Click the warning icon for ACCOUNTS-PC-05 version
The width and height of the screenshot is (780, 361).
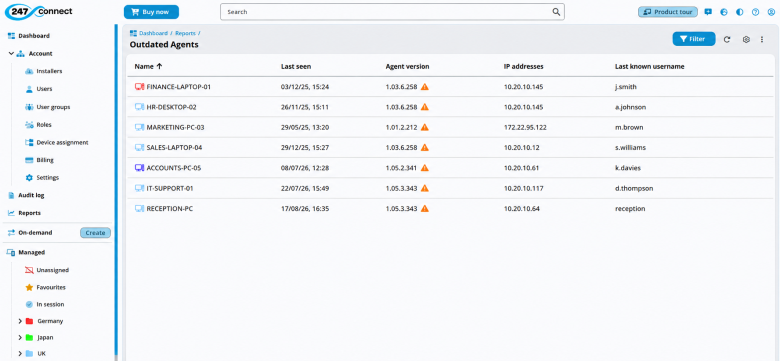pos(424,168)
